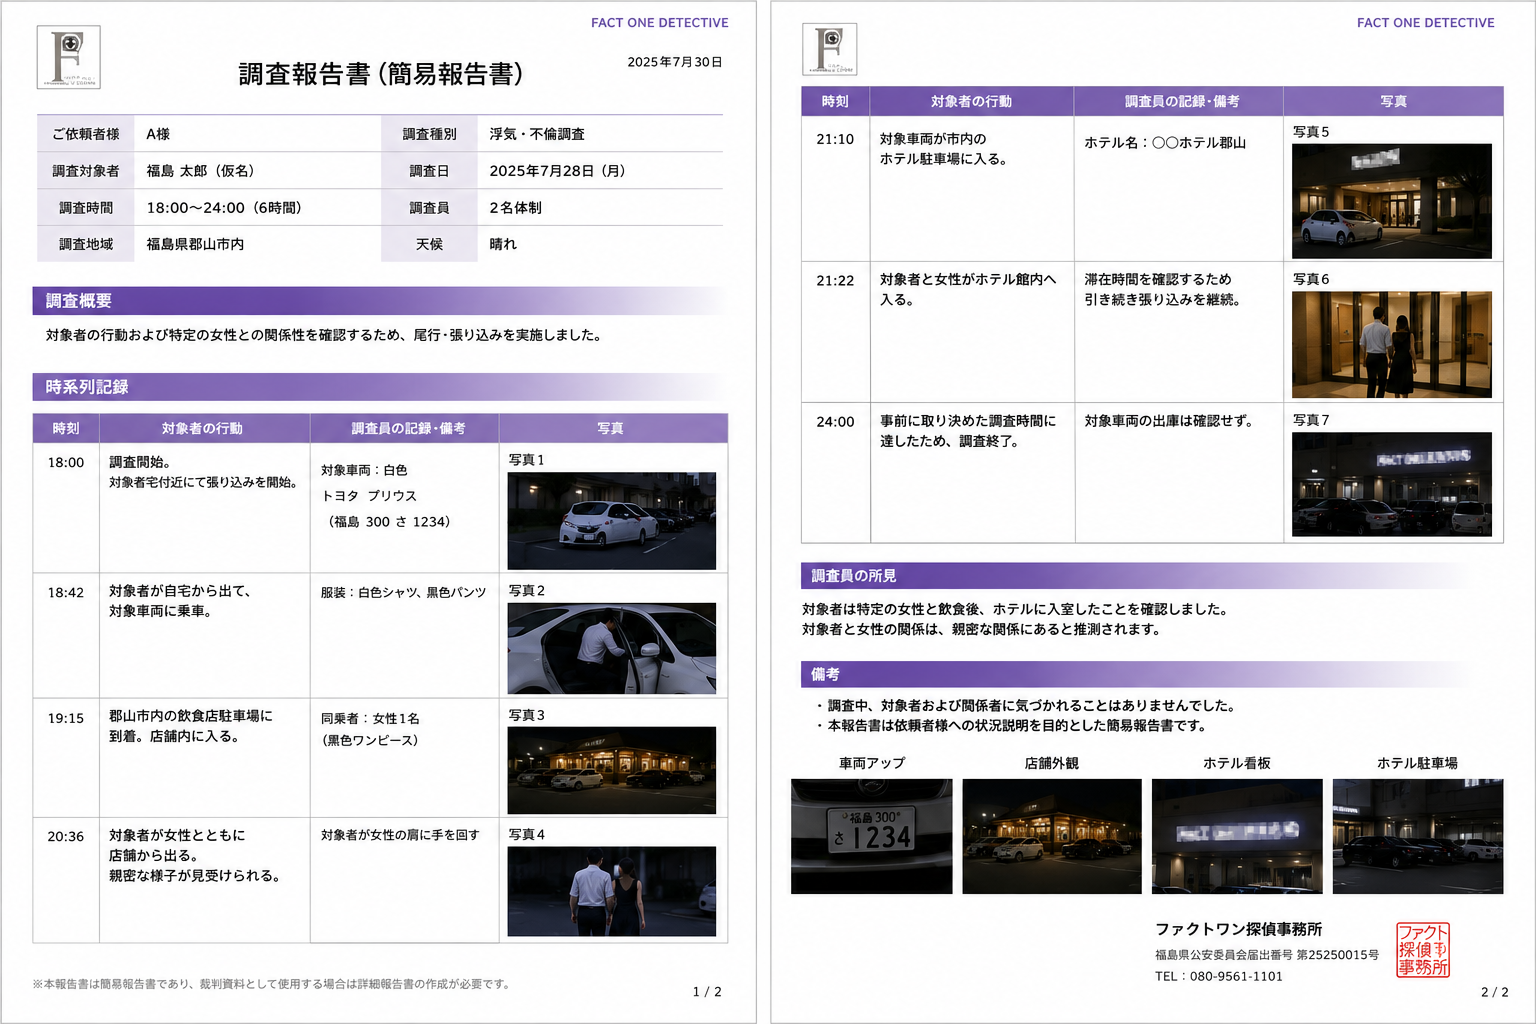View the 写真4 photo of the couple walking
The image size is (1536, 1024).
pyautogui.click(x=612, y=892)
